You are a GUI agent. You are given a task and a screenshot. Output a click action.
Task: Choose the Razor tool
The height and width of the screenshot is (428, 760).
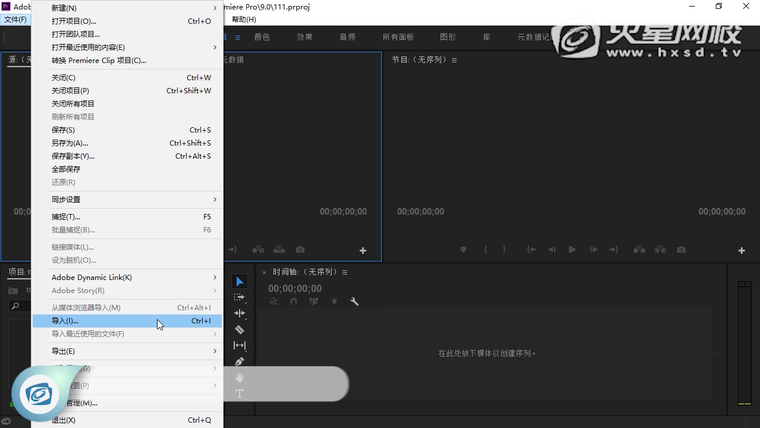239,329
